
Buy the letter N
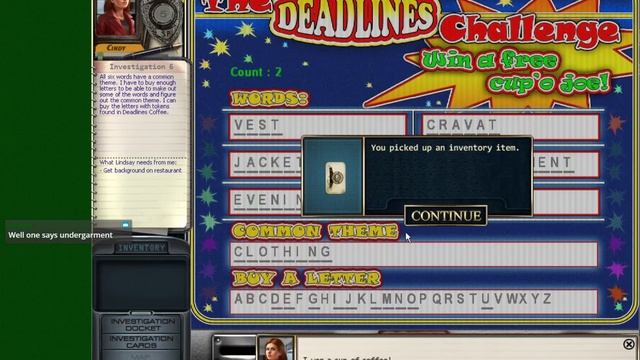pyautogui.click(x=399, y=299)
